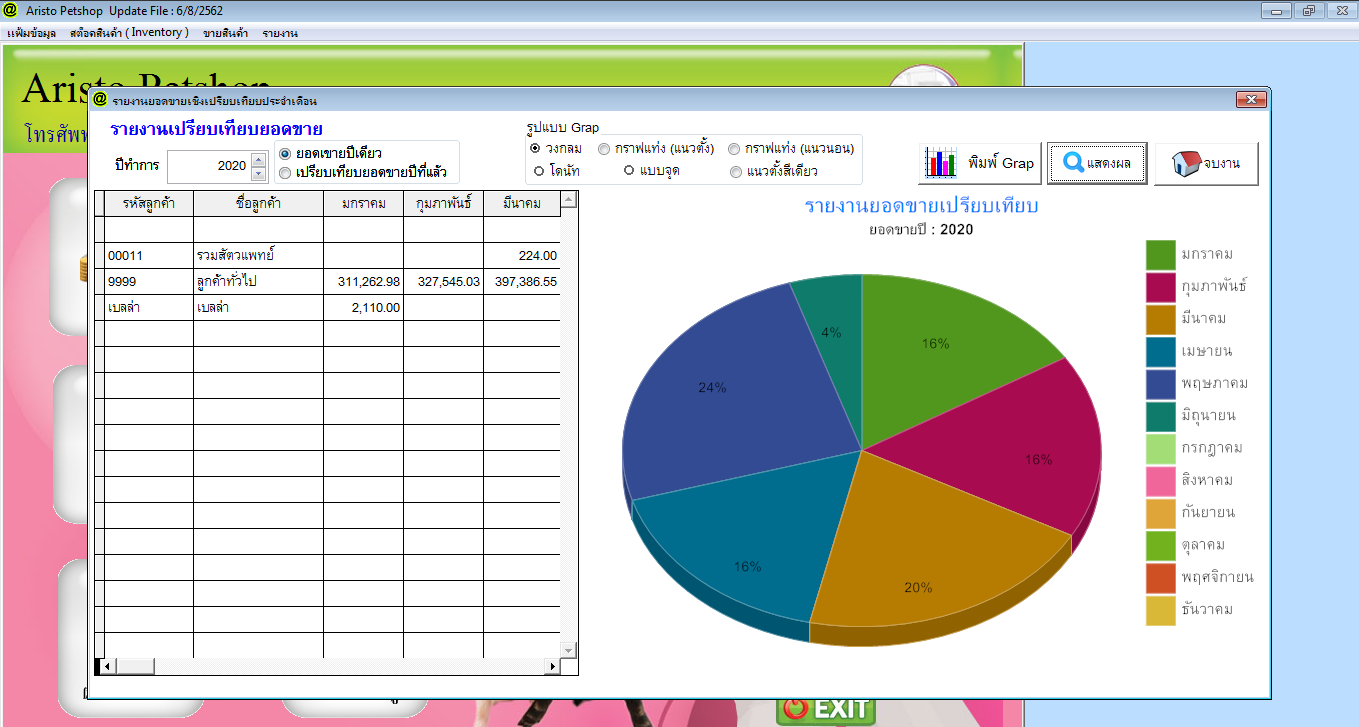The width and height of the screenshot is (1359, 727).
Task: Click the มีนาคม brown legend swatch
Action: (x=1161, y=319)
